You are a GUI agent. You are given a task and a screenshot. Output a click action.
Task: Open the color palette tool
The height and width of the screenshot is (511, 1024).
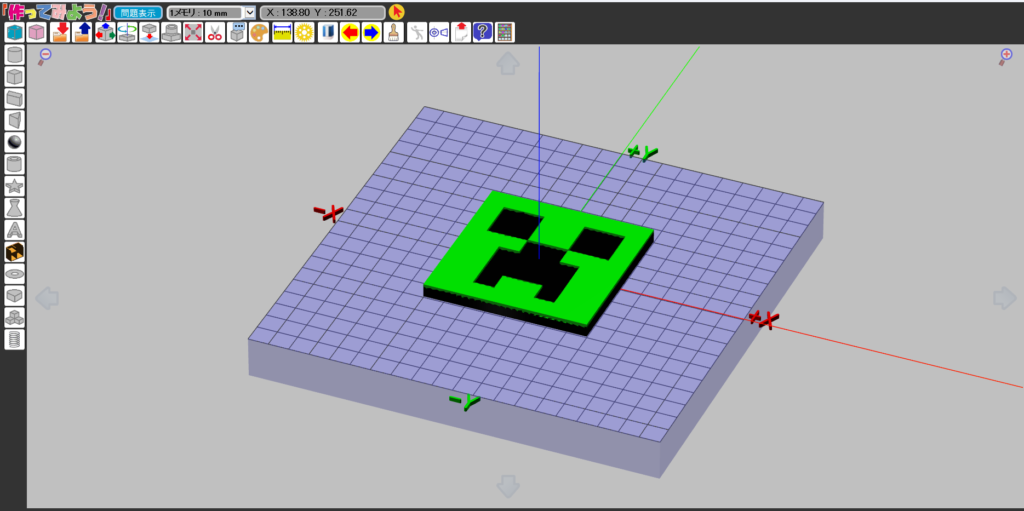259,33
